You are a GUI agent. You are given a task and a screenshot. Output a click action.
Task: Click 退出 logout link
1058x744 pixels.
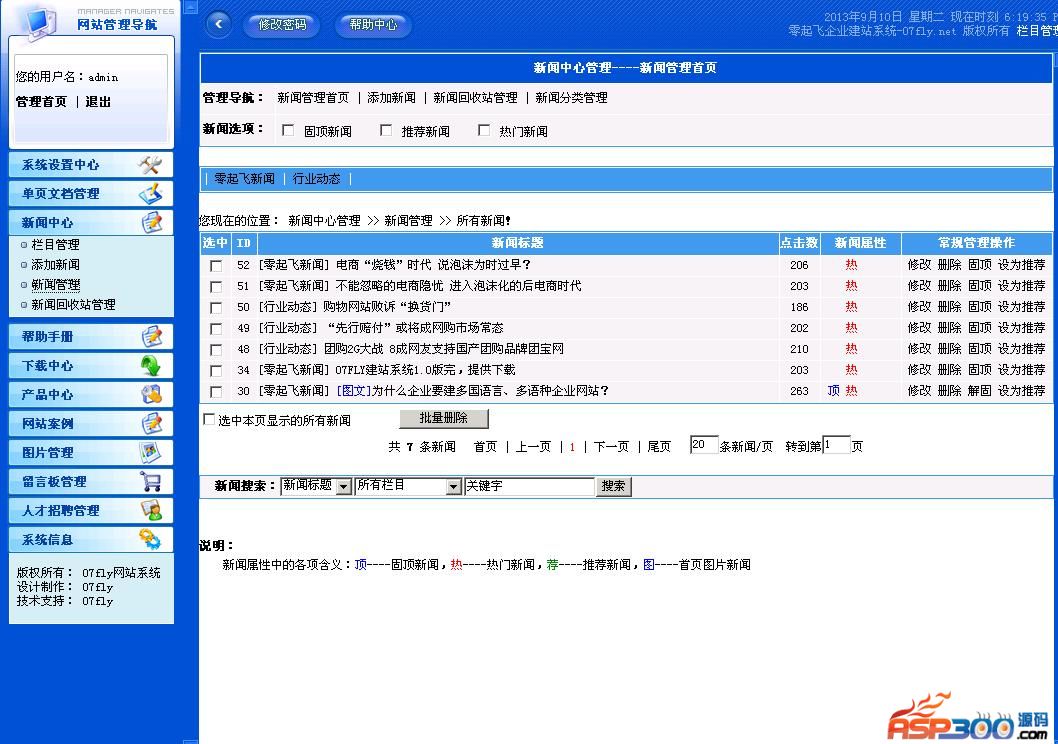click(98, 102)
